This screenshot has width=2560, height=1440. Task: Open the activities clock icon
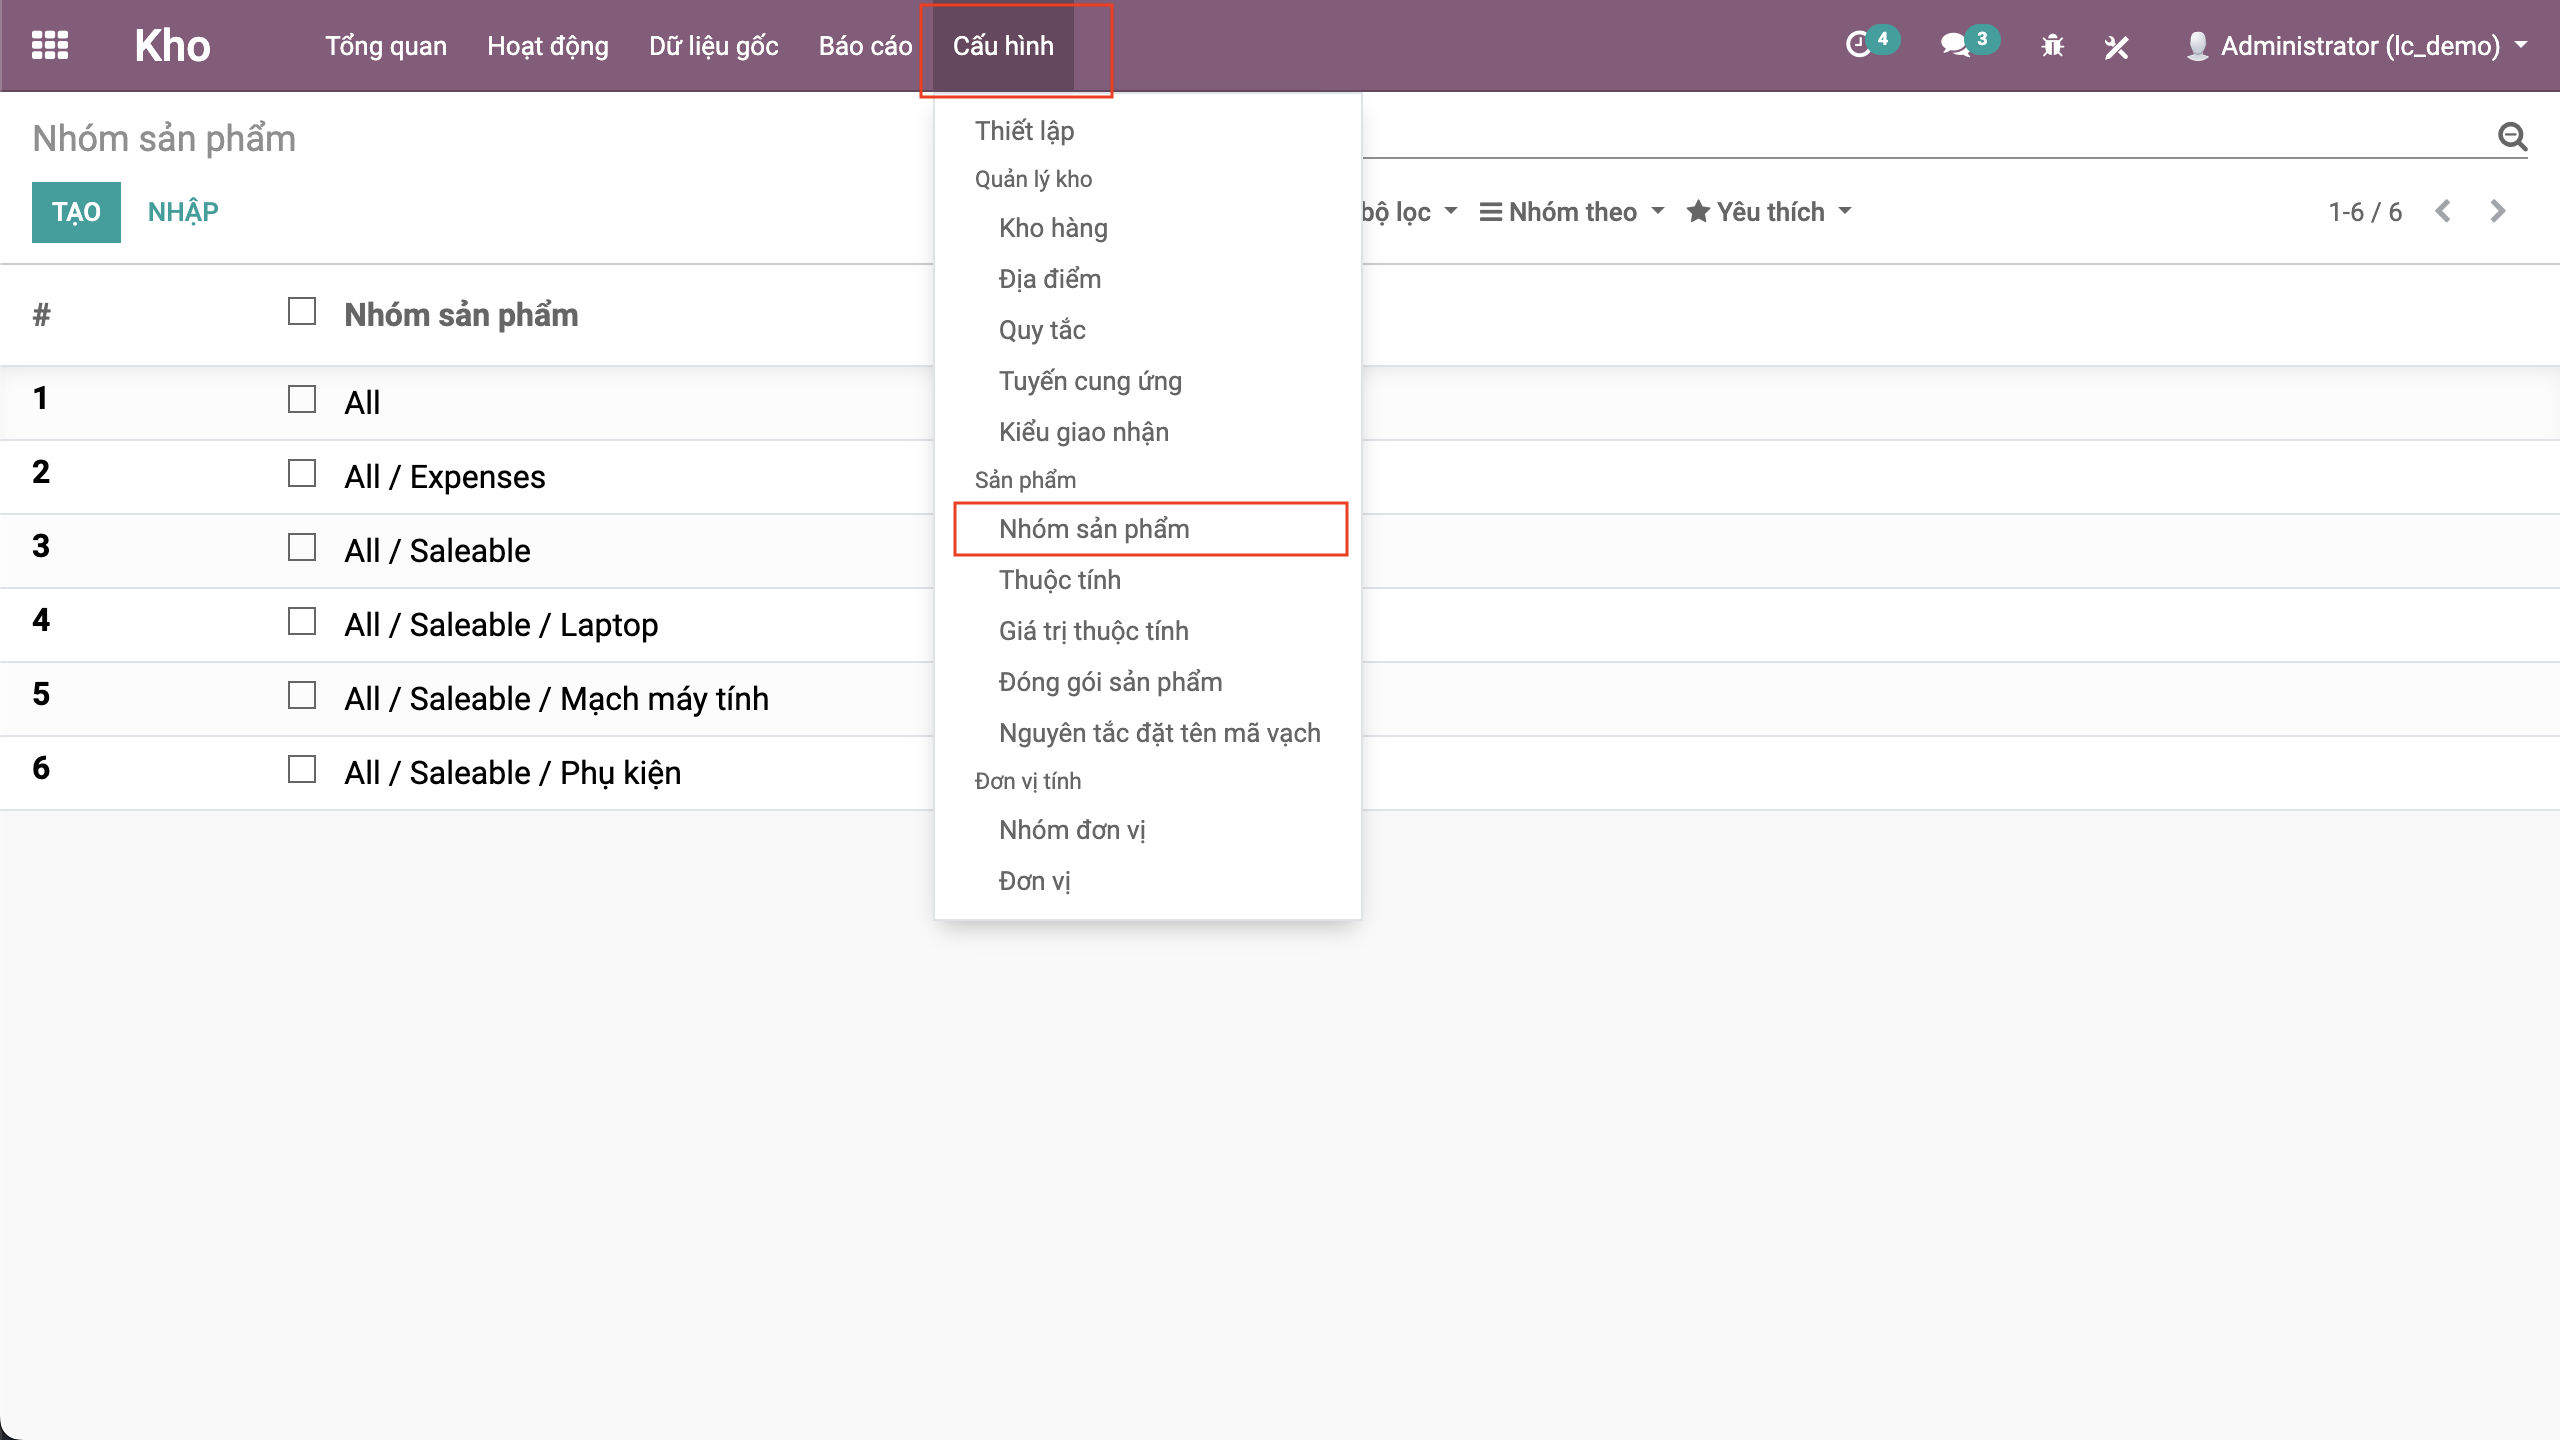(x=1858, y=45)
